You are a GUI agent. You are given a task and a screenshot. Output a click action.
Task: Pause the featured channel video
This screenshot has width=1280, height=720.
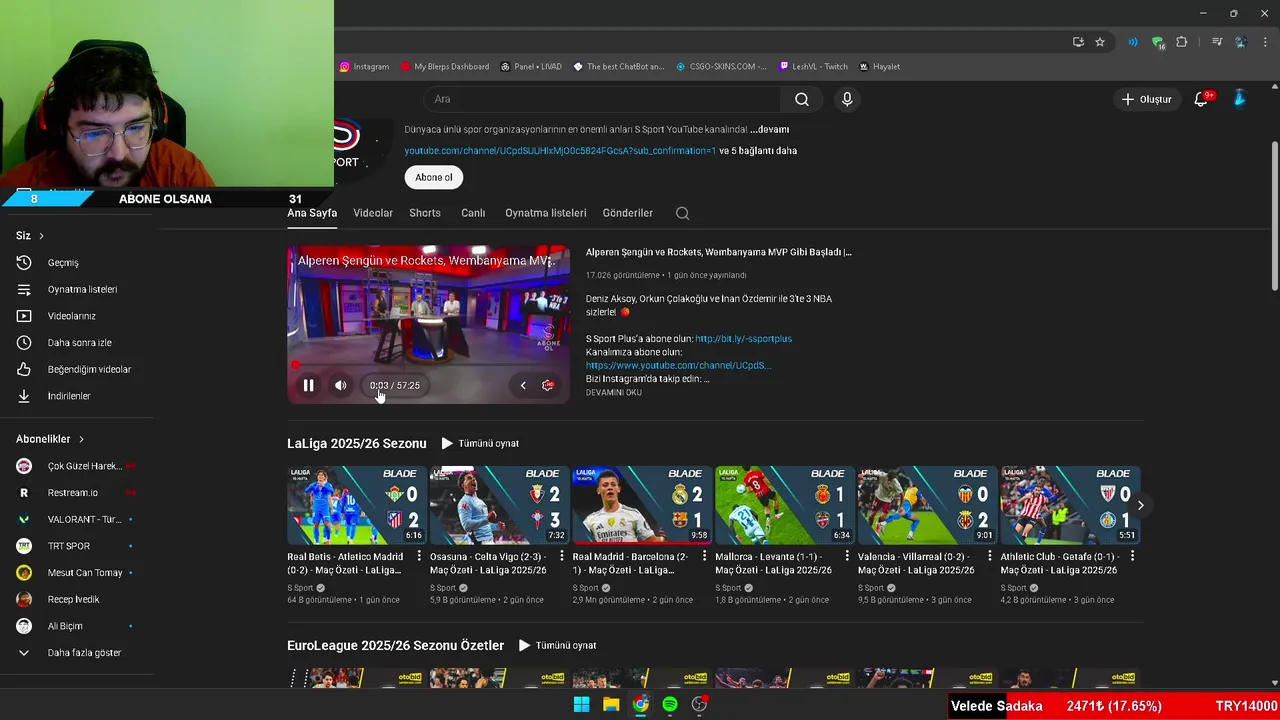point(308,385)
